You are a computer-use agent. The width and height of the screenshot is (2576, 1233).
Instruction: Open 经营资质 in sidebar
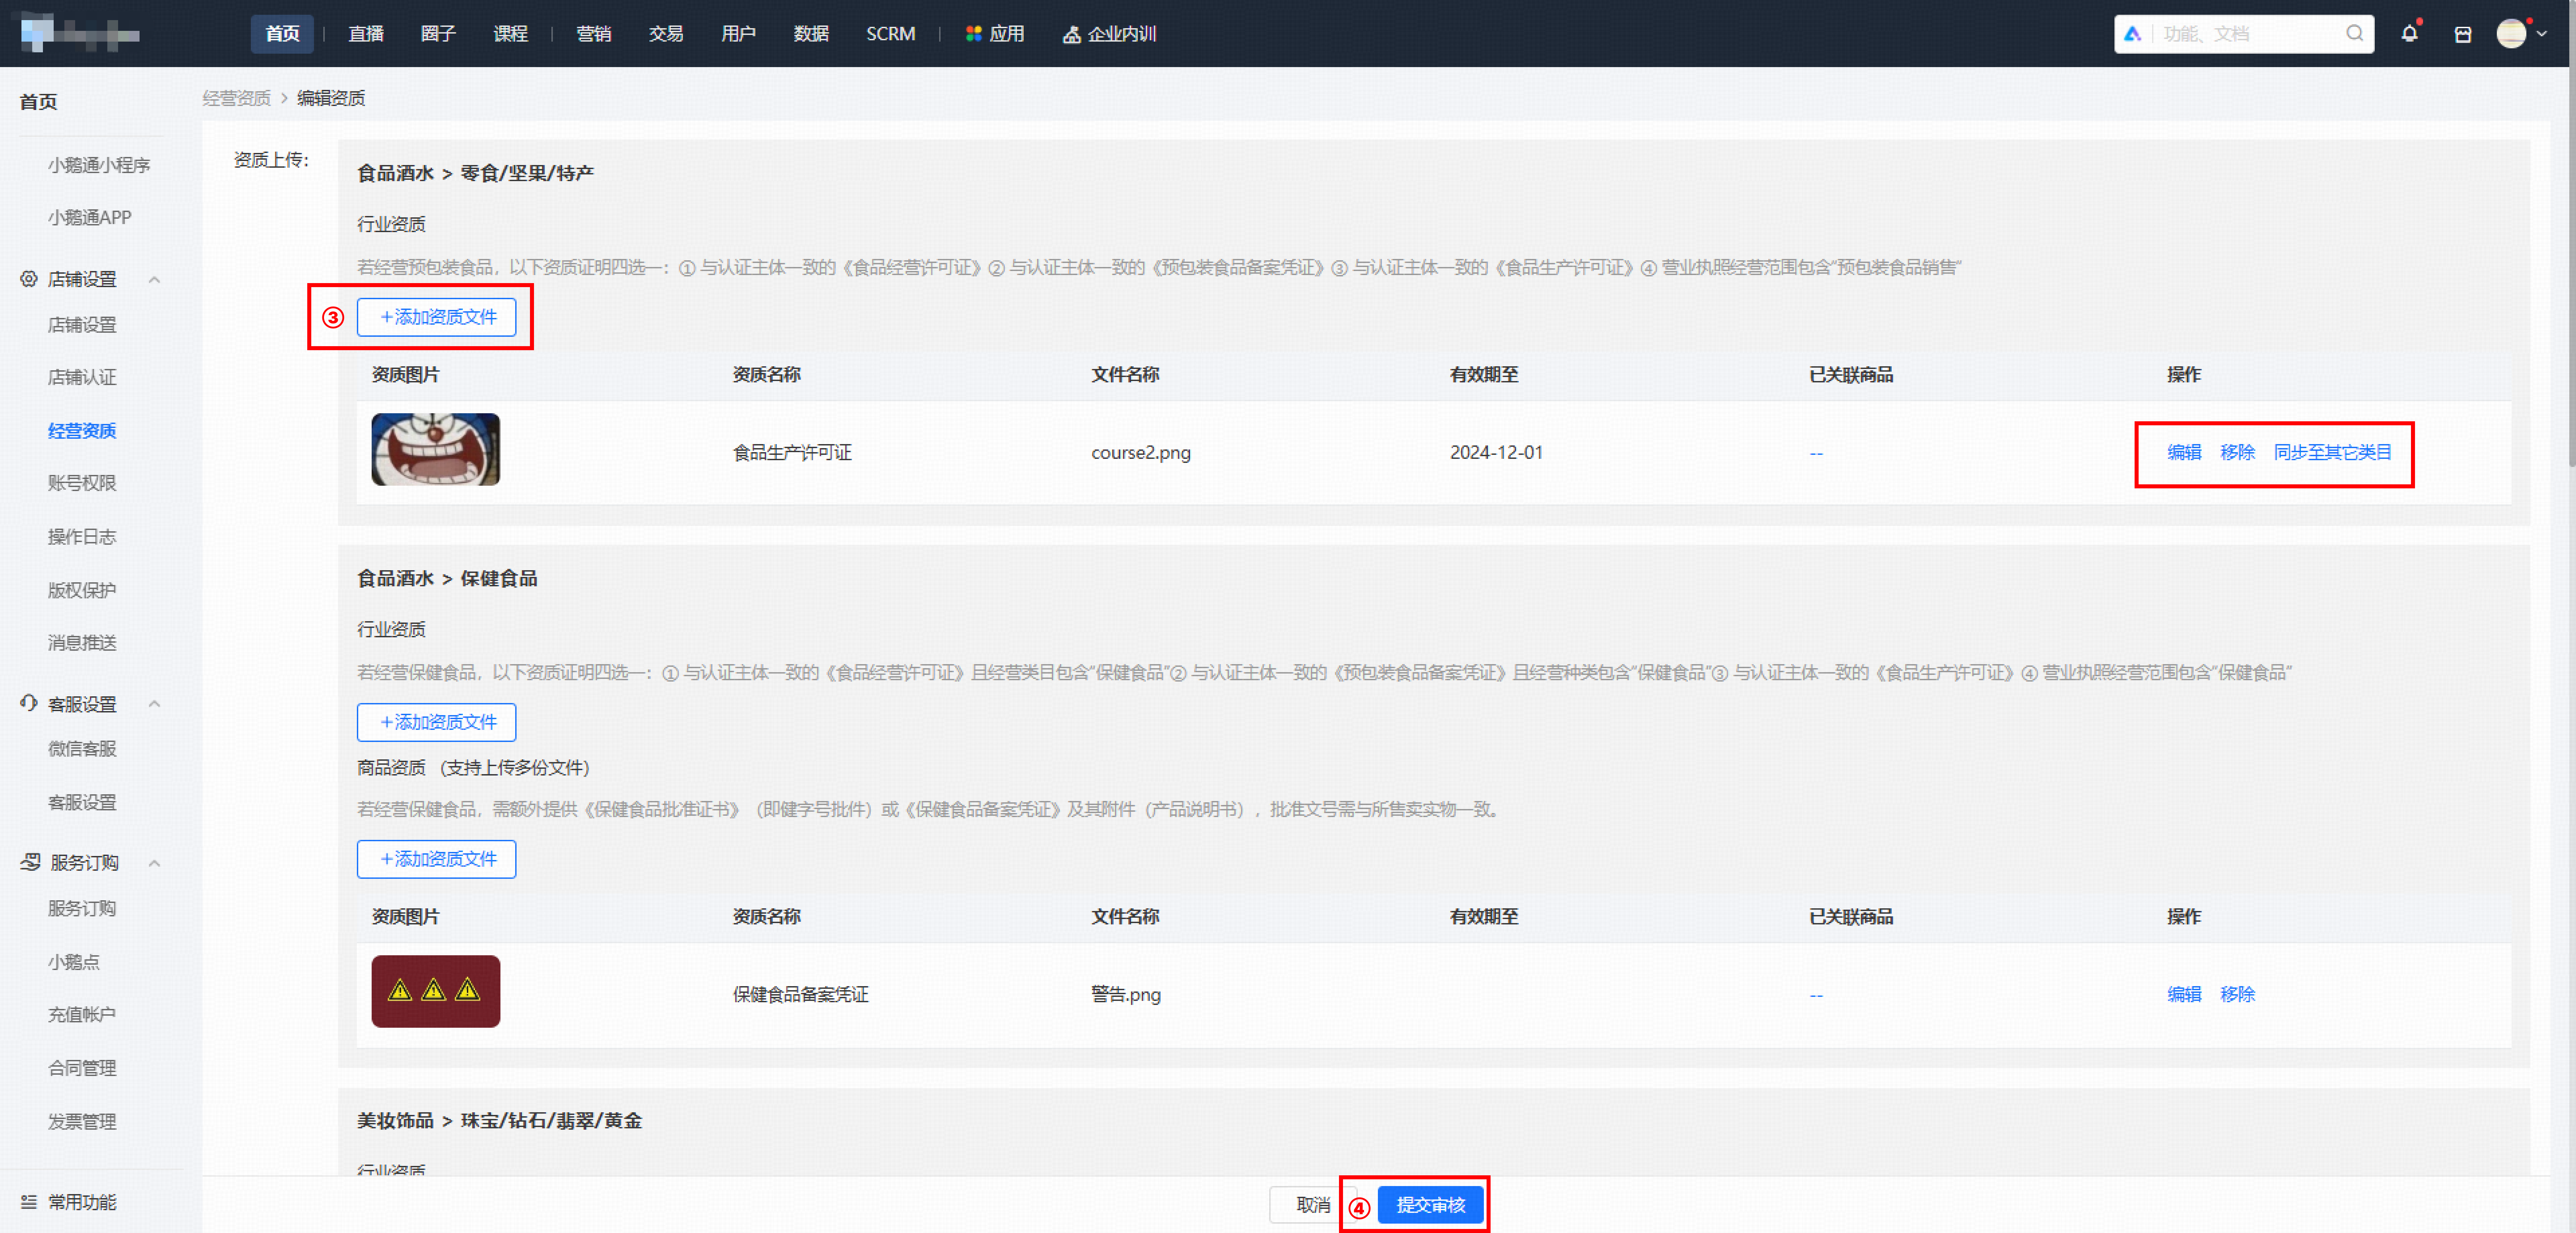(x=82, y=431)
